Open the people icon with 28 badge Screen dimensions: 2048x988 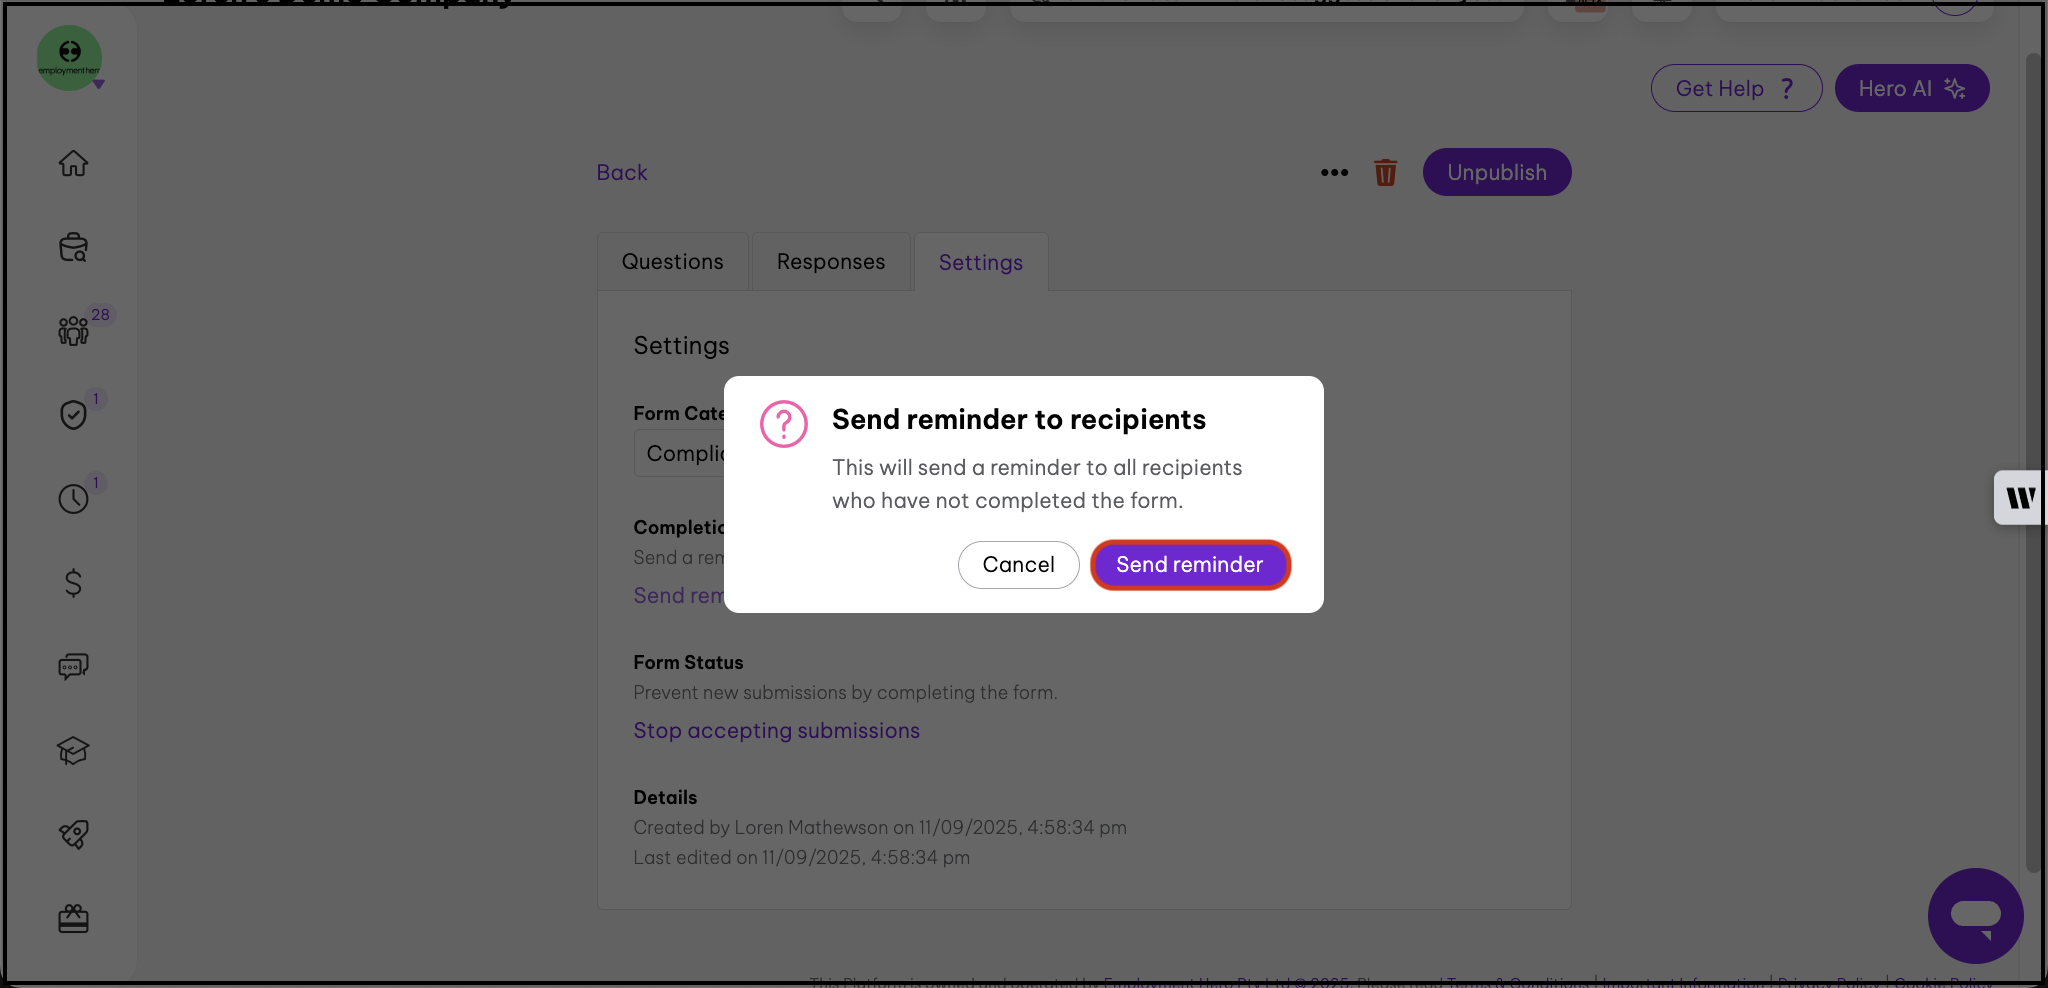pos(74,330)
